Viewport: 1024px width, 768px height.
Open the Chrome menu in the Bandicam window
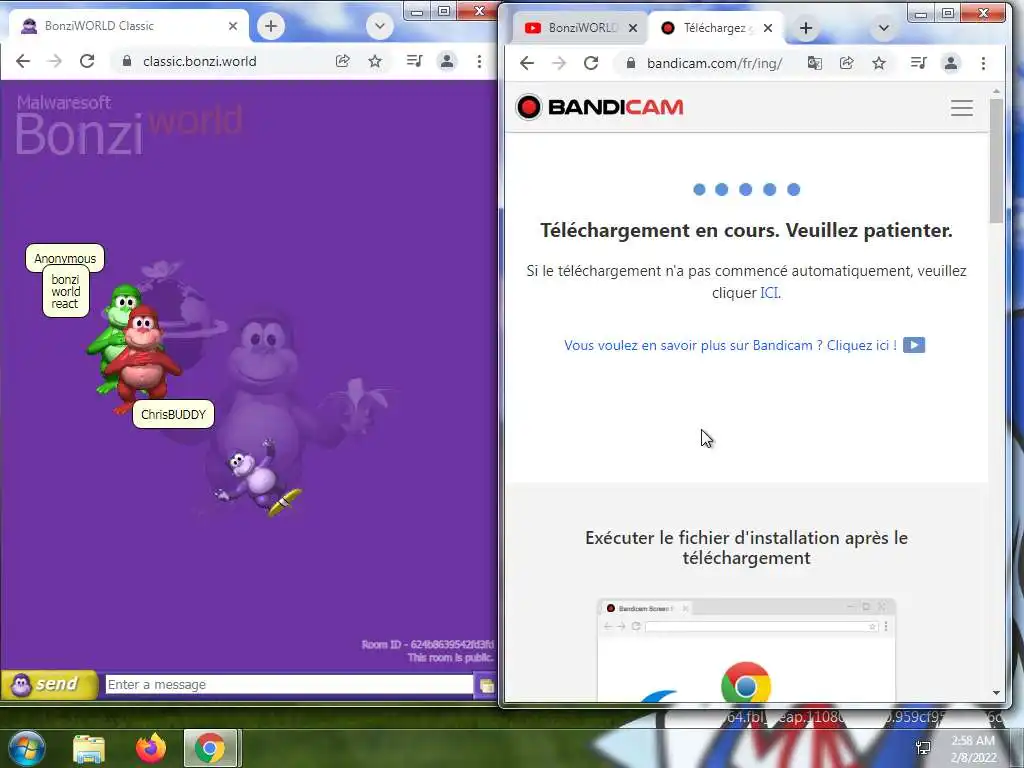click(x=984, y=63)
